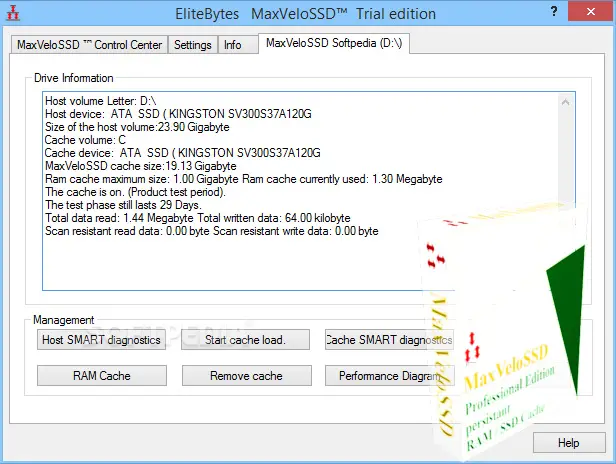Click 'Host volume Letter: D:\' line

[101, 101]
